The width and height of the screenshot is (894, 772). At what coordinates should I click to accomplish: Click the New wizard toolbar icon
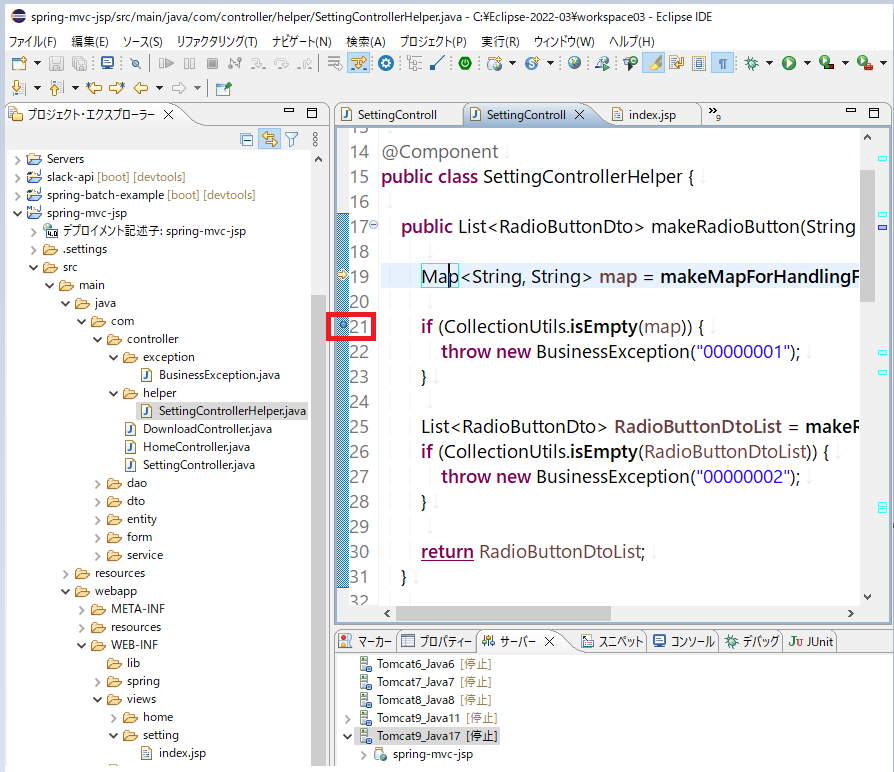coord(19,63)
